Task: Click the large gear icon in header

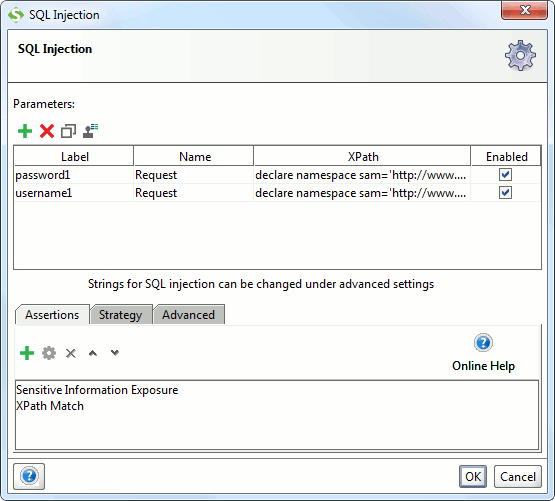Action: coord(520,56)
